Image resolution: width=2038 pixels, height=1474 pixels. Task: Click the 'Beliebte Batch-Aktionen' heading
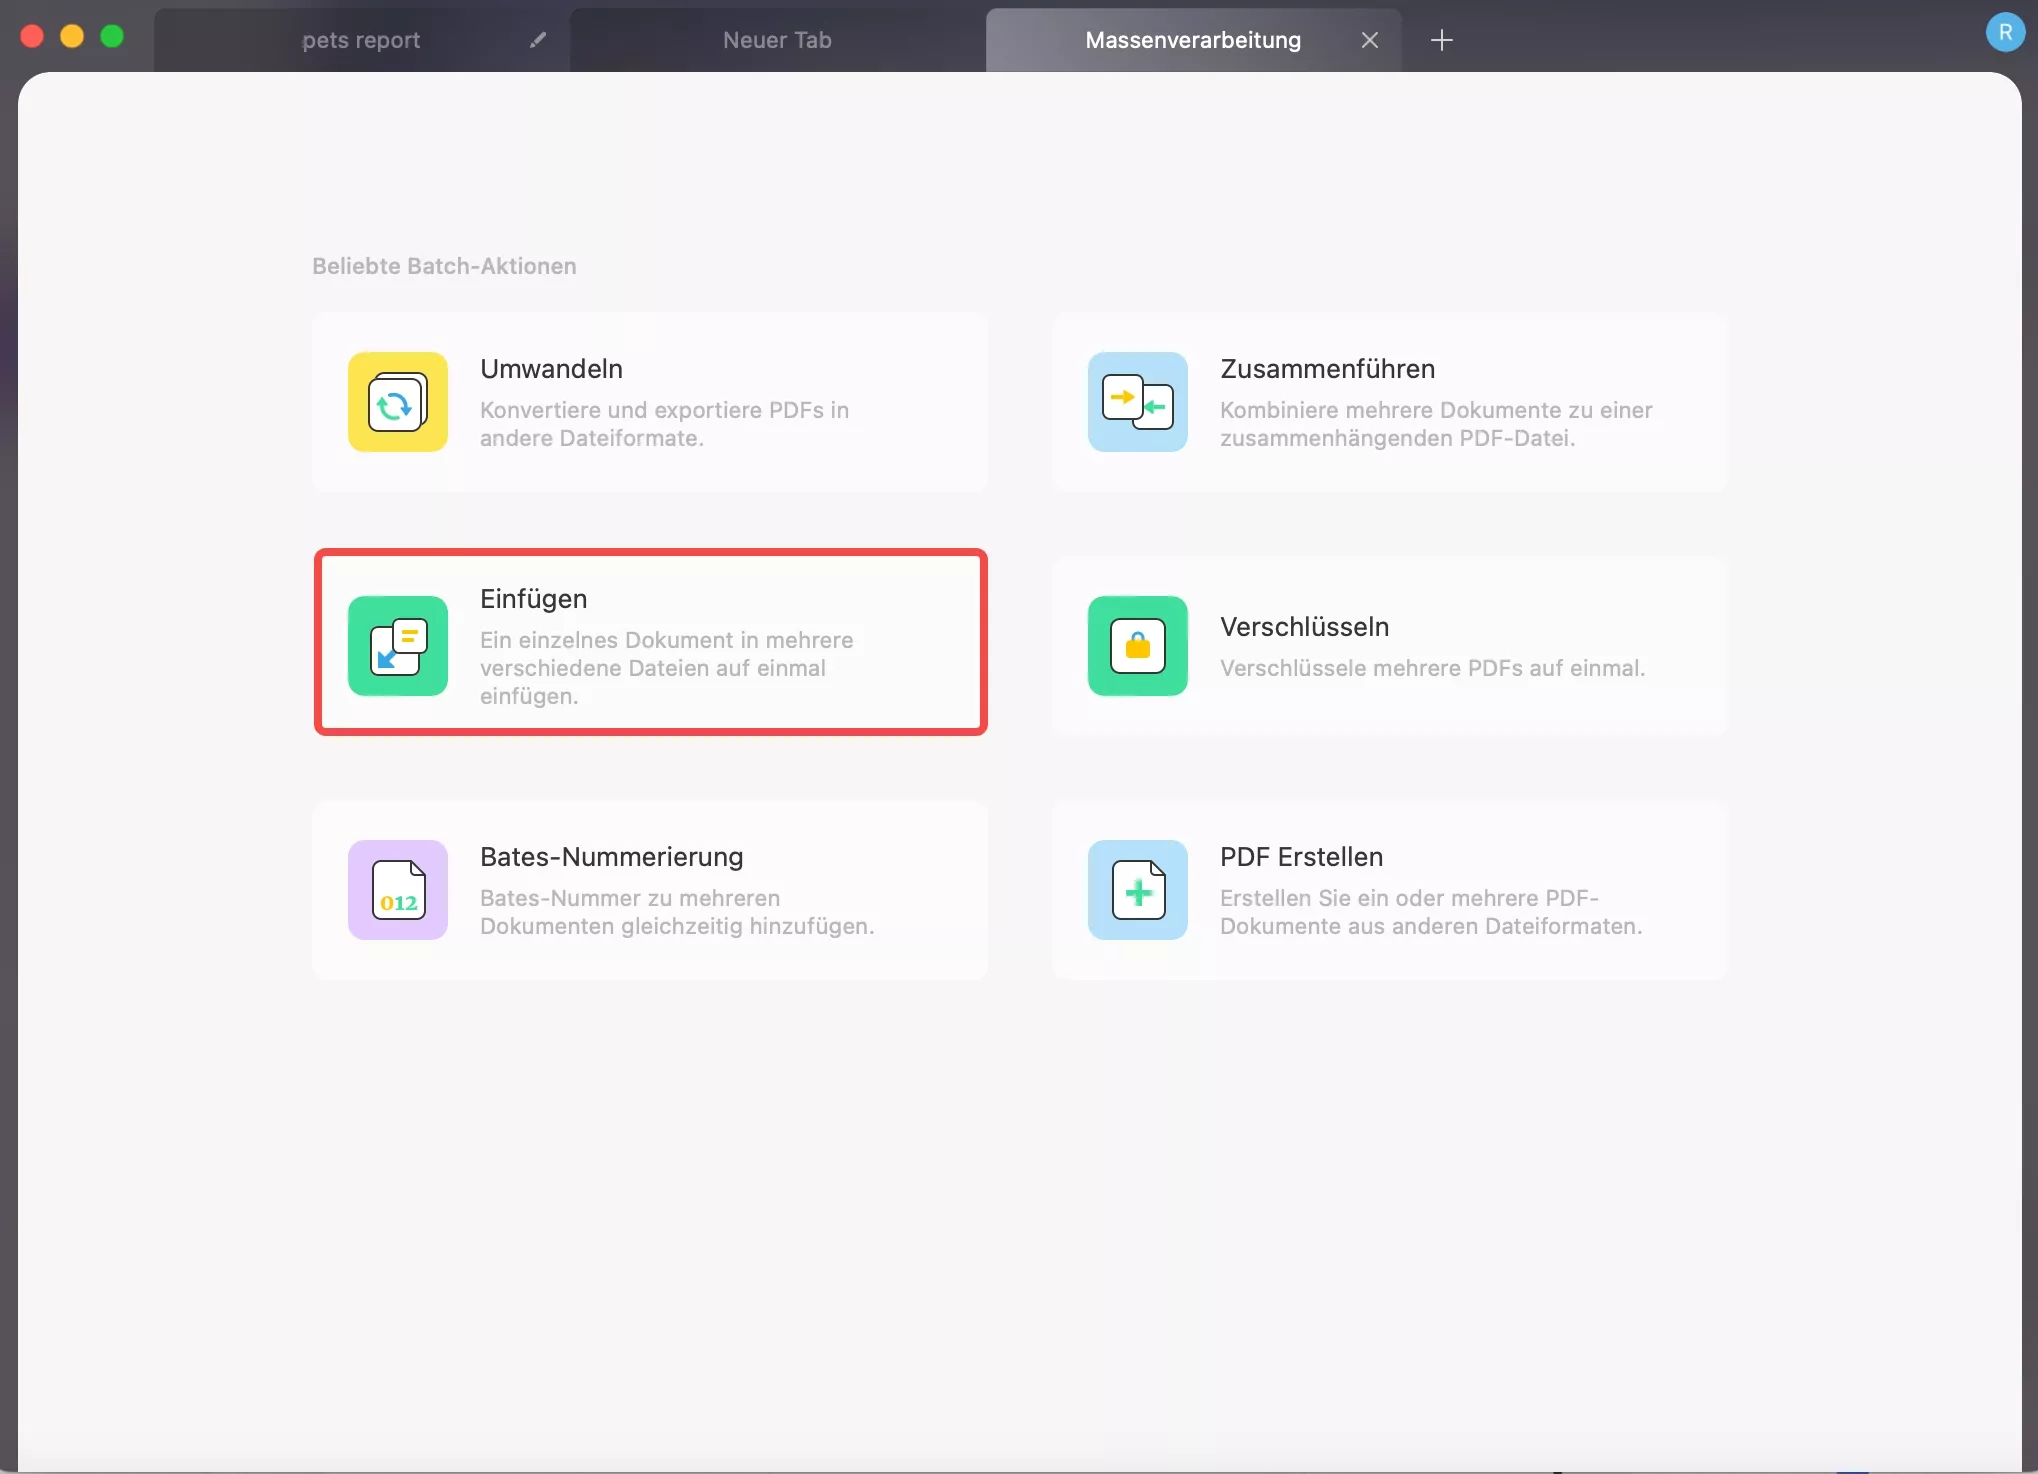tap(444, 266)
